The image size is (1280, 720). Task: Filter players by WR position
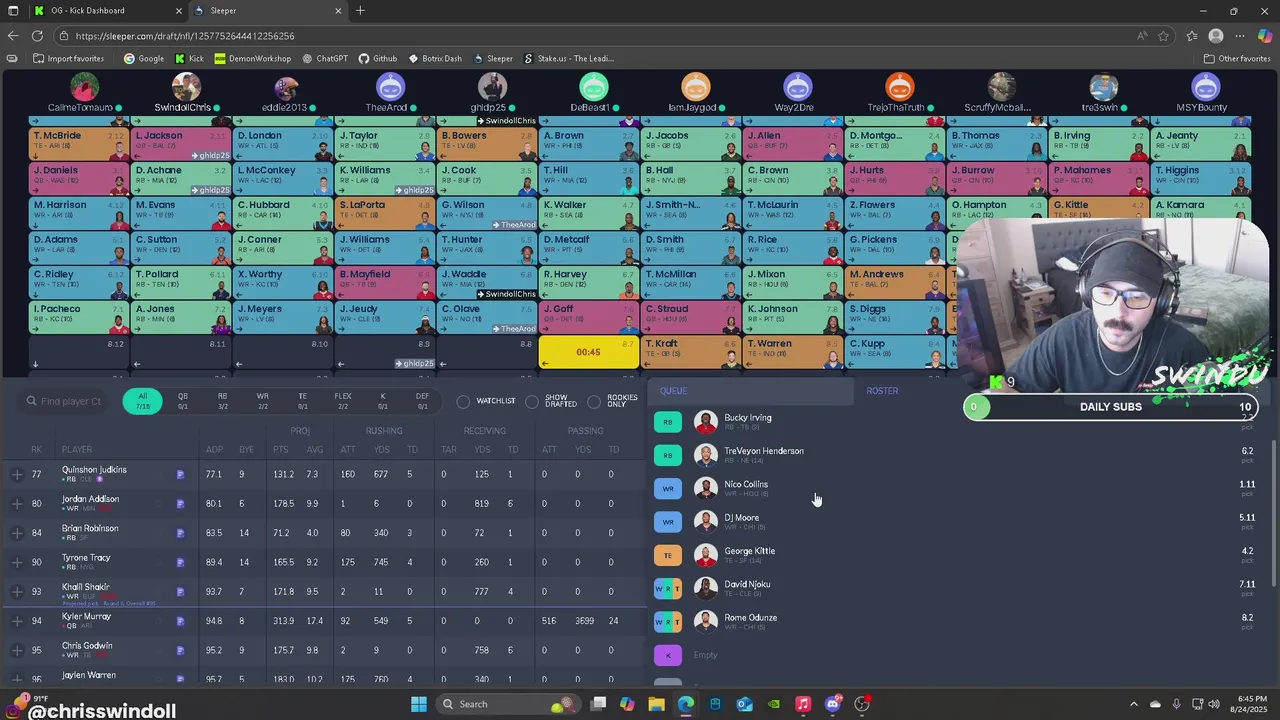pyautogui.click(x=262, y=401)
